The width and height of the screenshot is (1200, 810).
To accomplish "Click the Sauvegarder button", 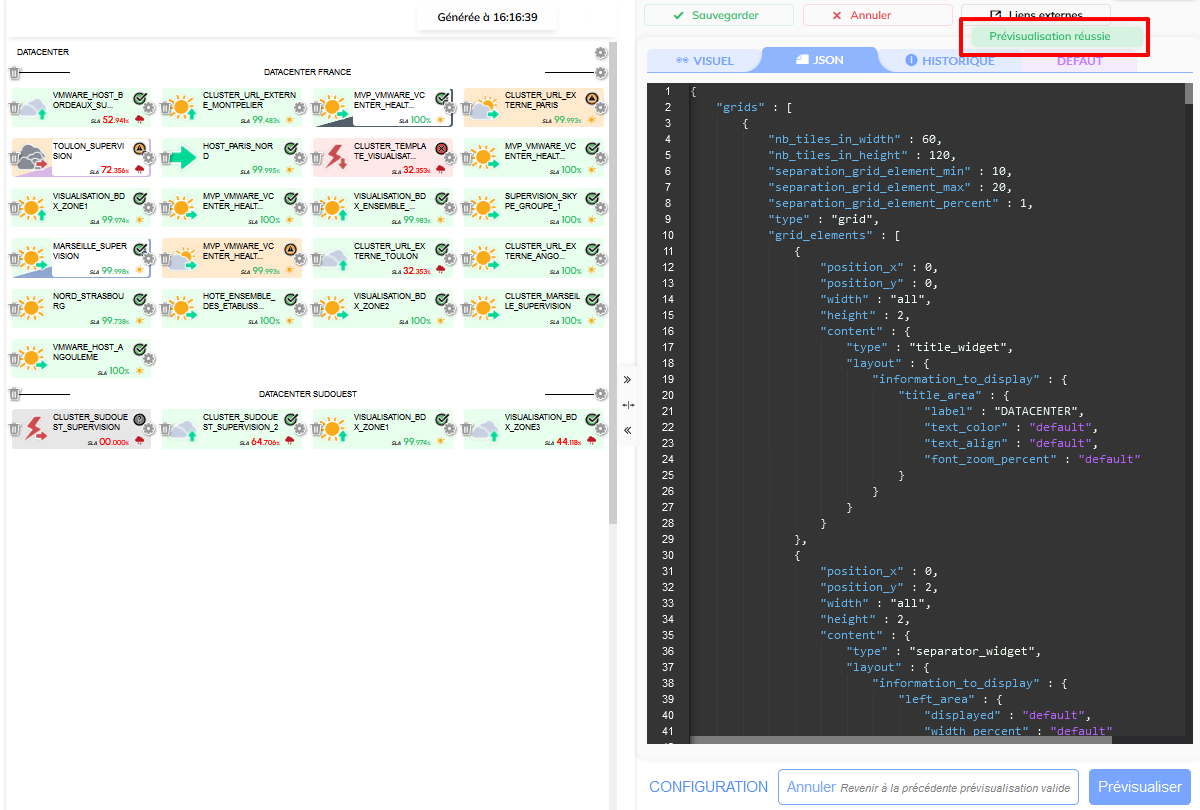I will [x=718, y=15].
